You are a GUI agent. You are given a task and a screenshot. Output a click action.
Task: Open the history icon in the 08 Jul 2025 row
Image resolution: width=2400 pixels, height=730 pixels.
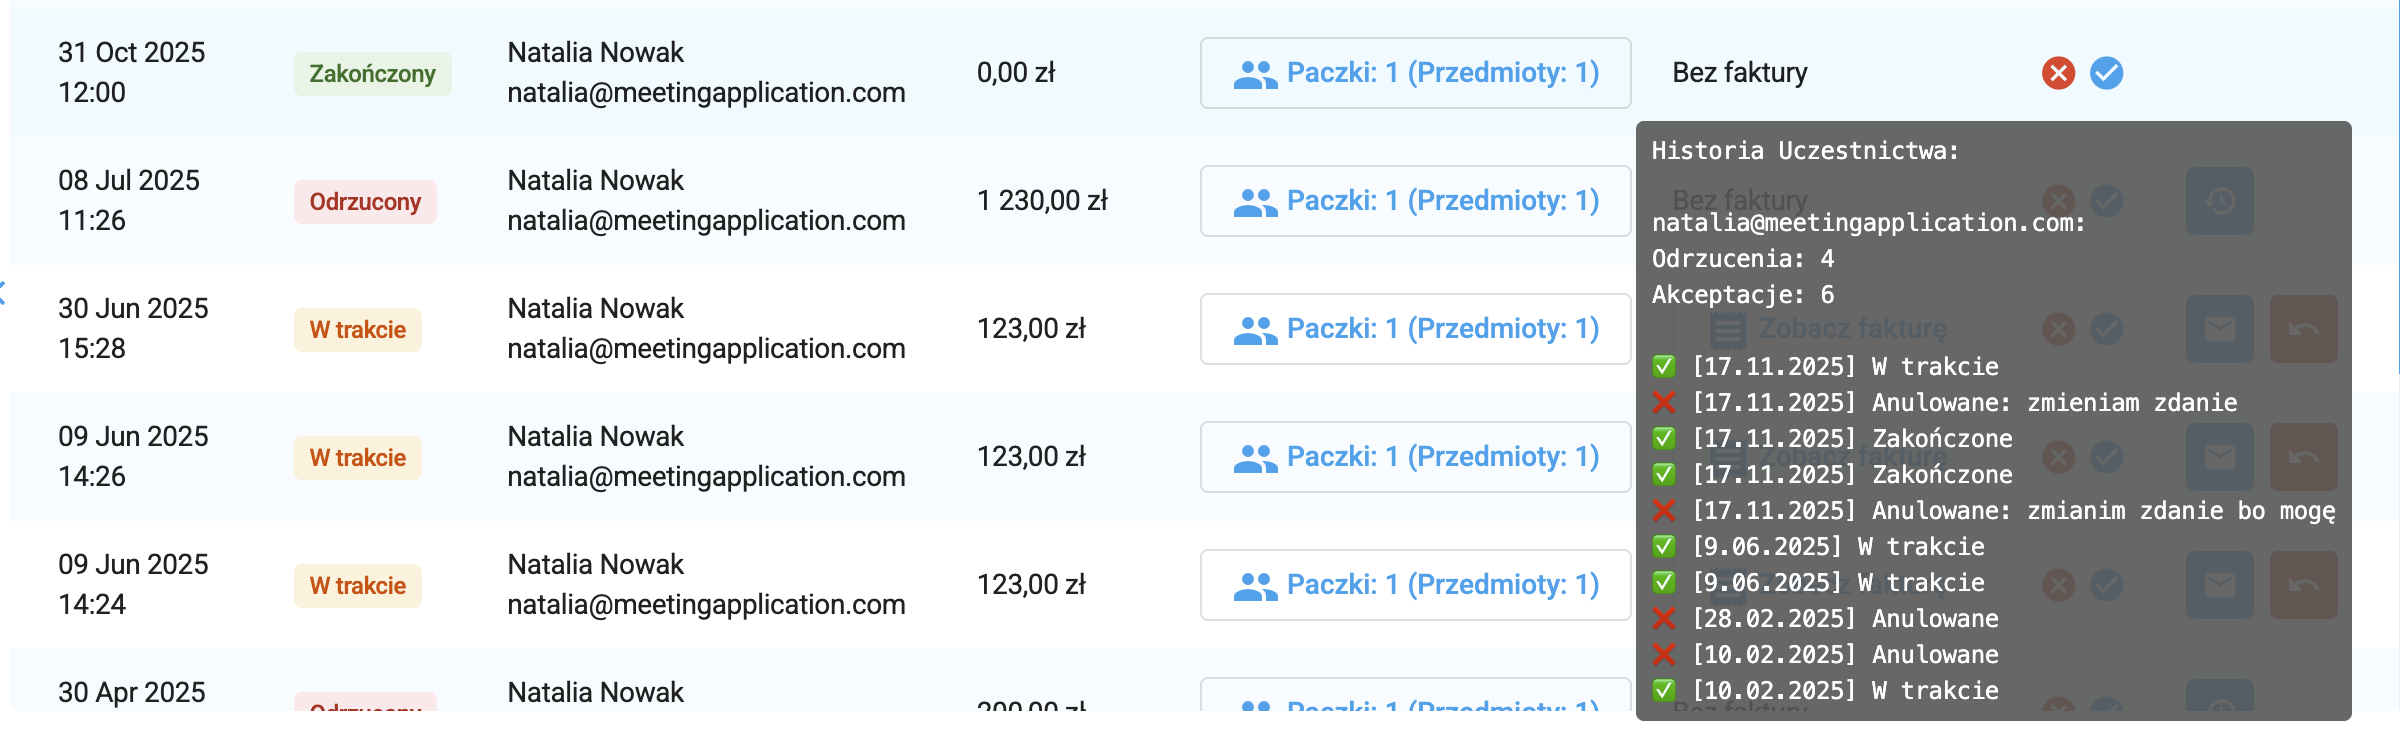[2219, 201]
